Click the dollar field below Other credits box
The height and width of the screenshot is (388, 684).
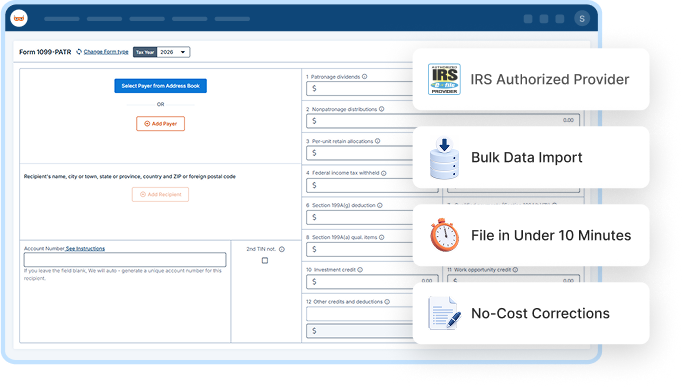[359, 331]
